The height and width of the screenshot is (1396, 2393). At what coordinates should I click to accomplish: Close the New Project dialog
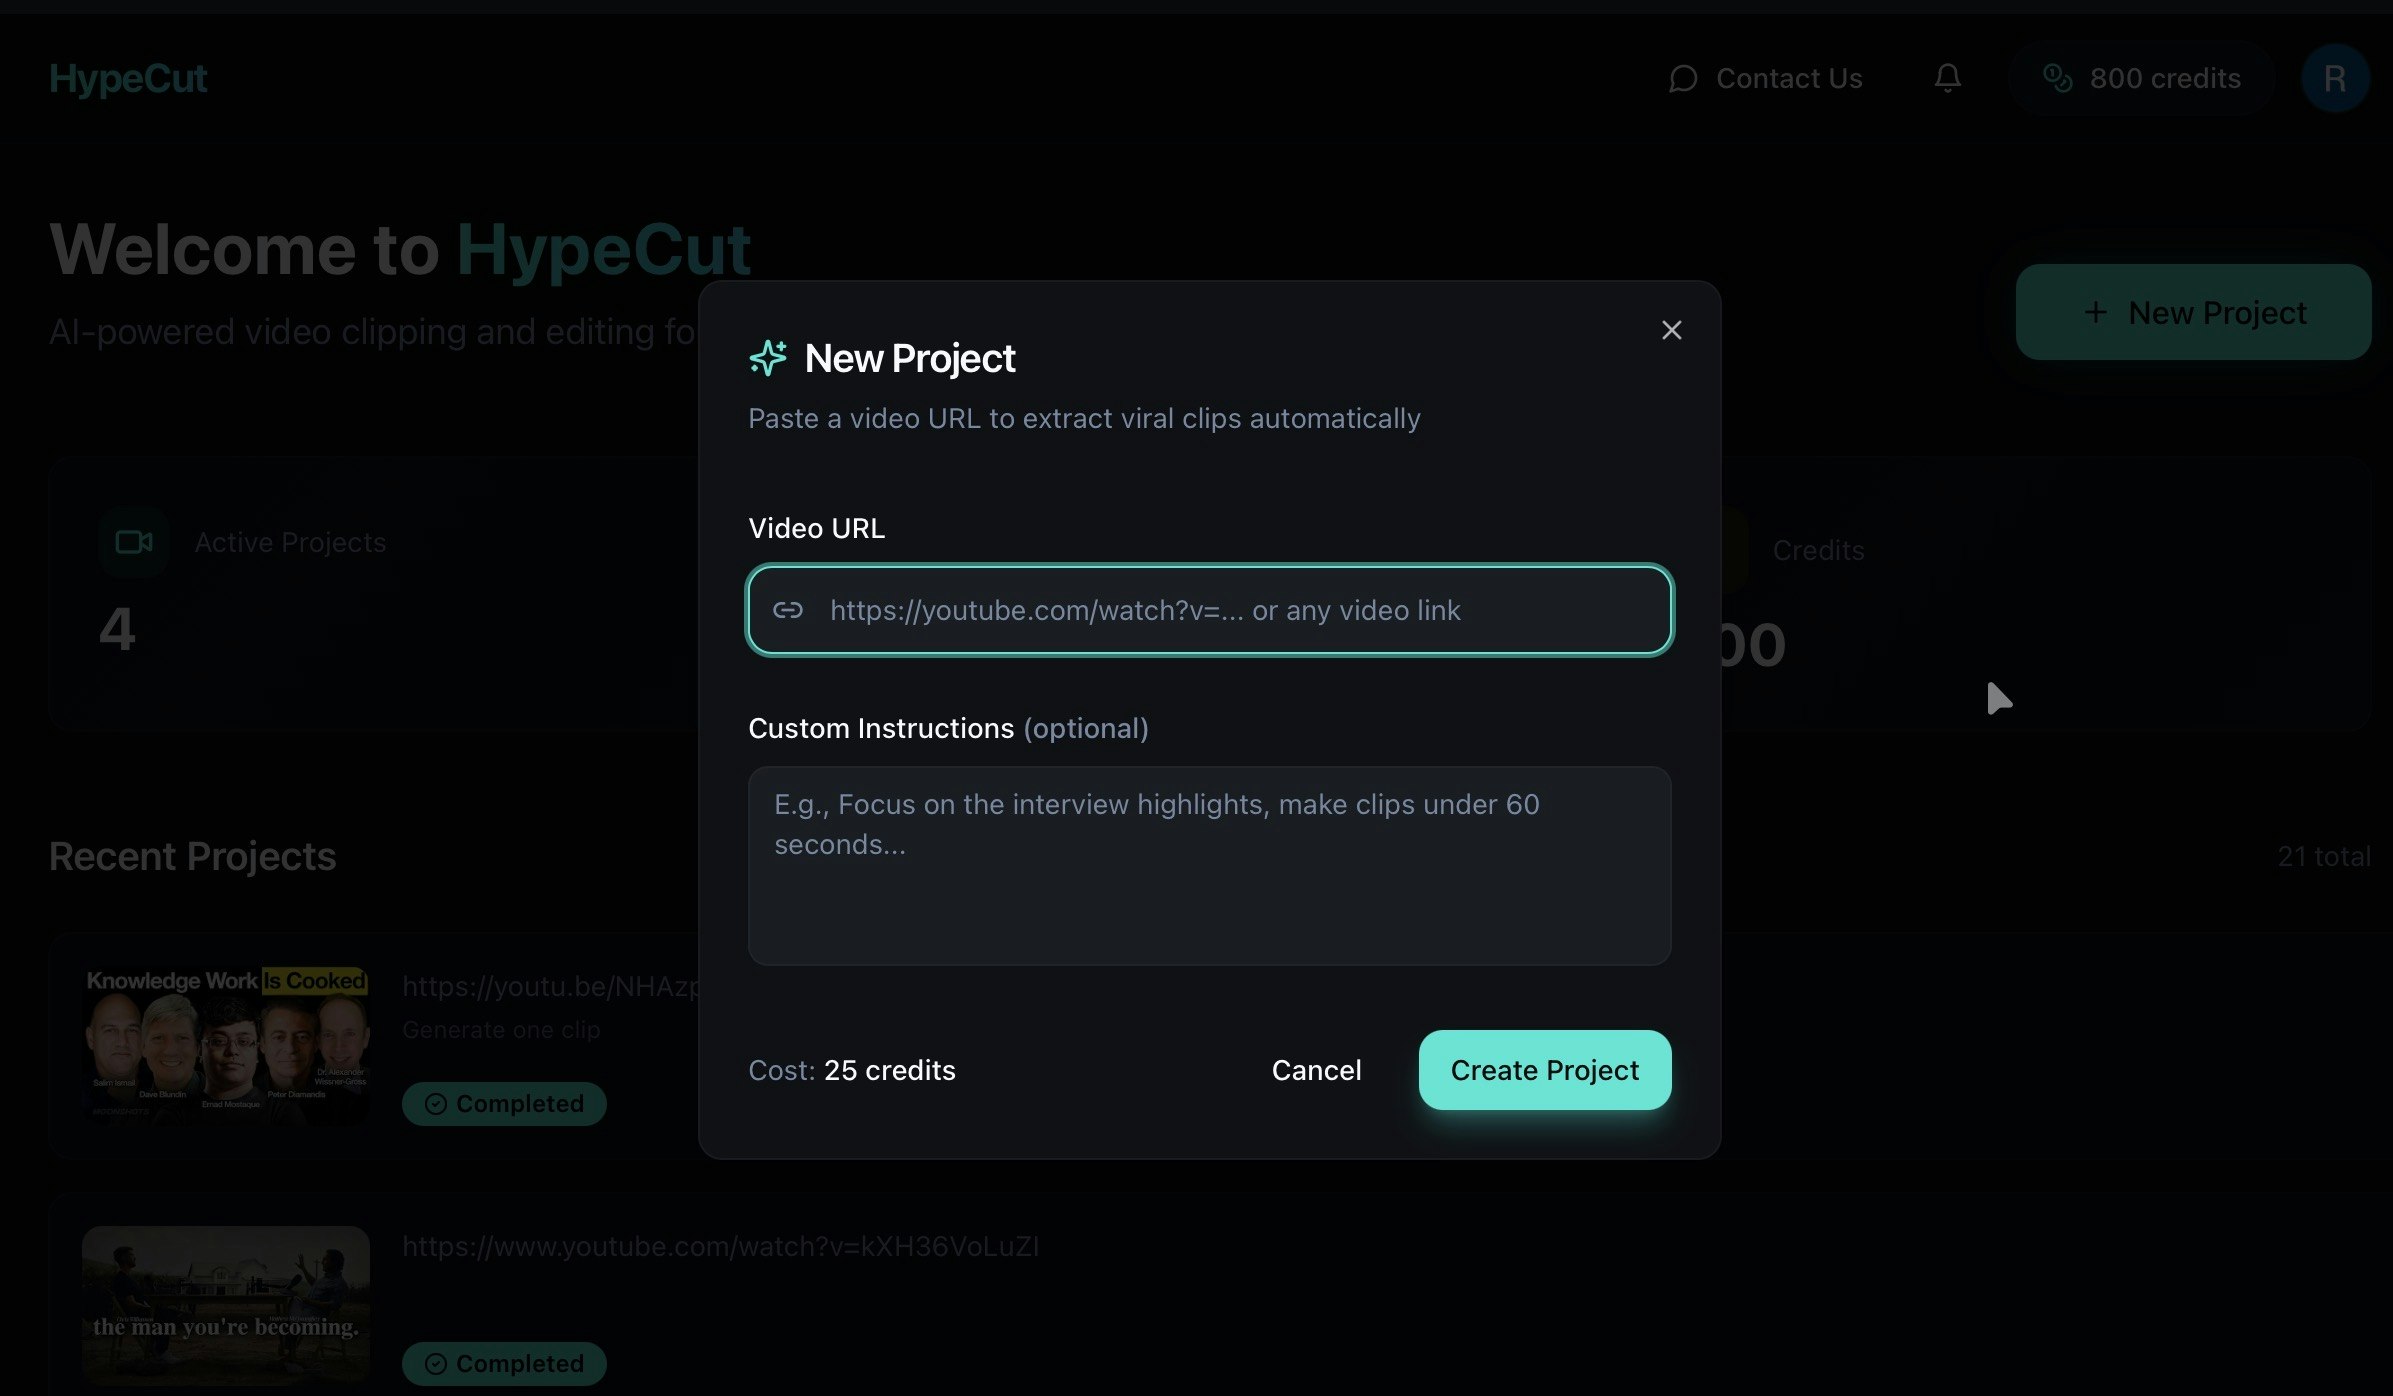click(x=1671, y=330)
